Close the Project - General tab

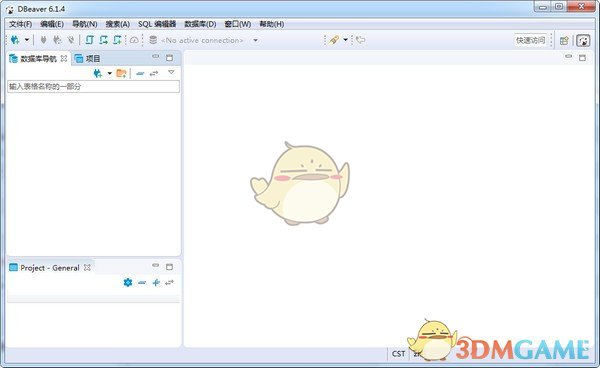[x=87, y=268]
